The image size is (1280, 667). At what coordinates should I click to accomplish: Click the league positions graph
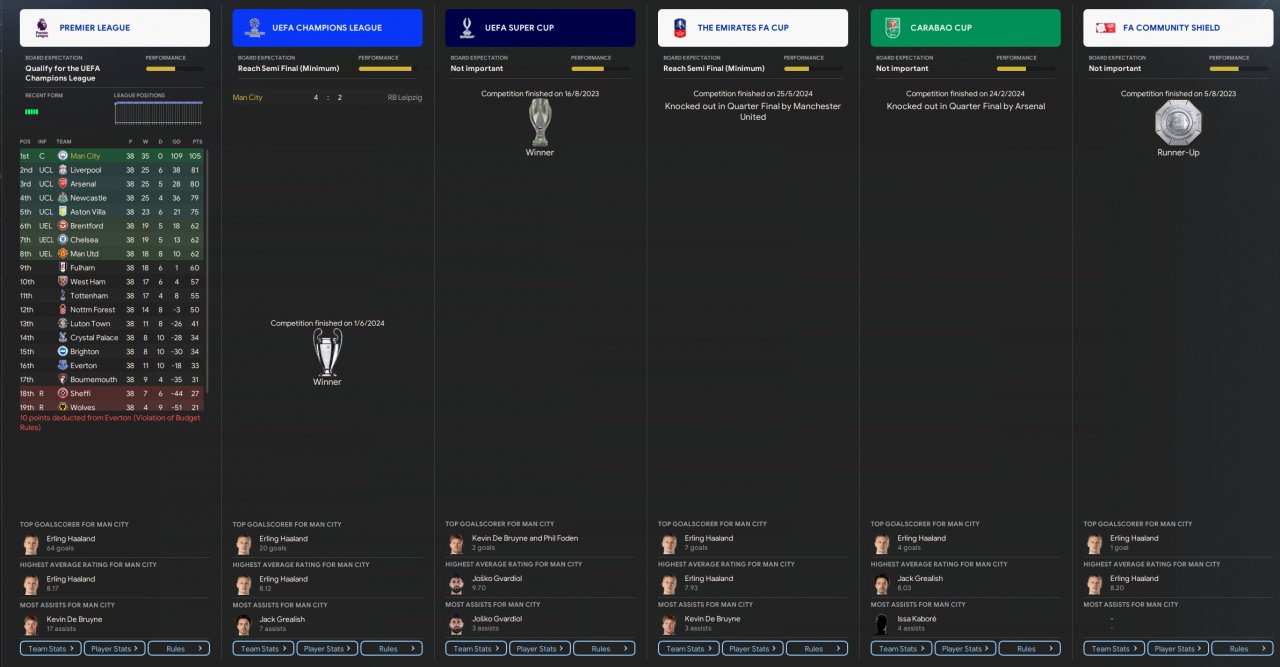click(159, 112)
